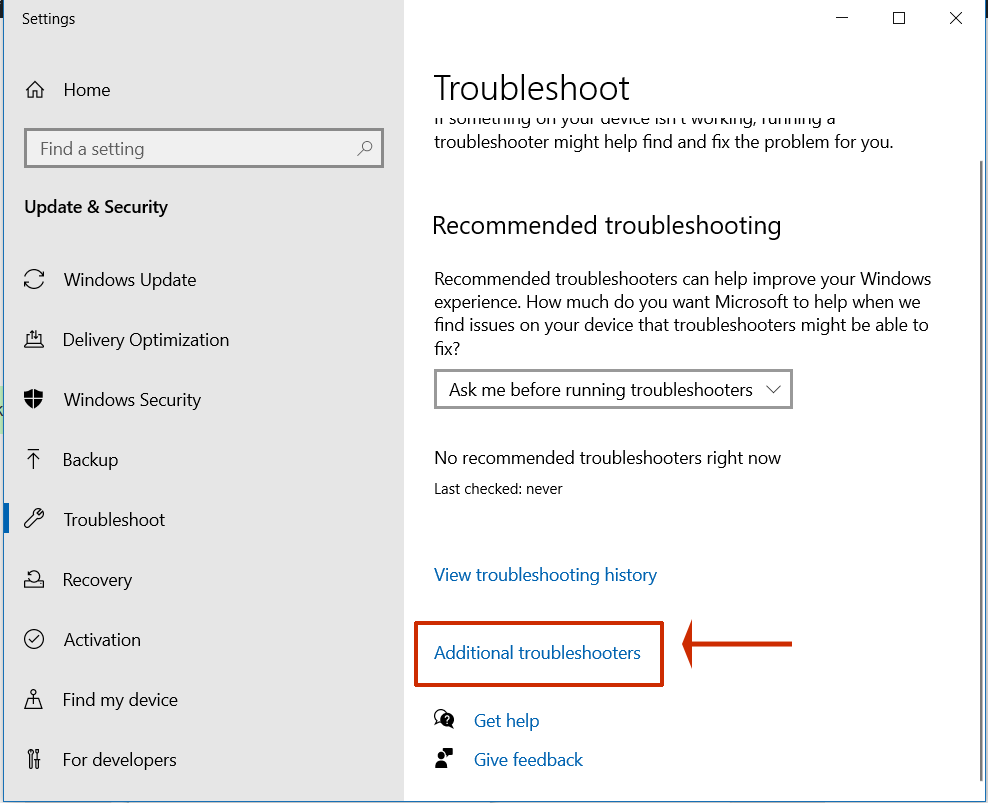This screenshot has width=988, height=803.
Task: Open the Get help link
Action: (506, 721)
